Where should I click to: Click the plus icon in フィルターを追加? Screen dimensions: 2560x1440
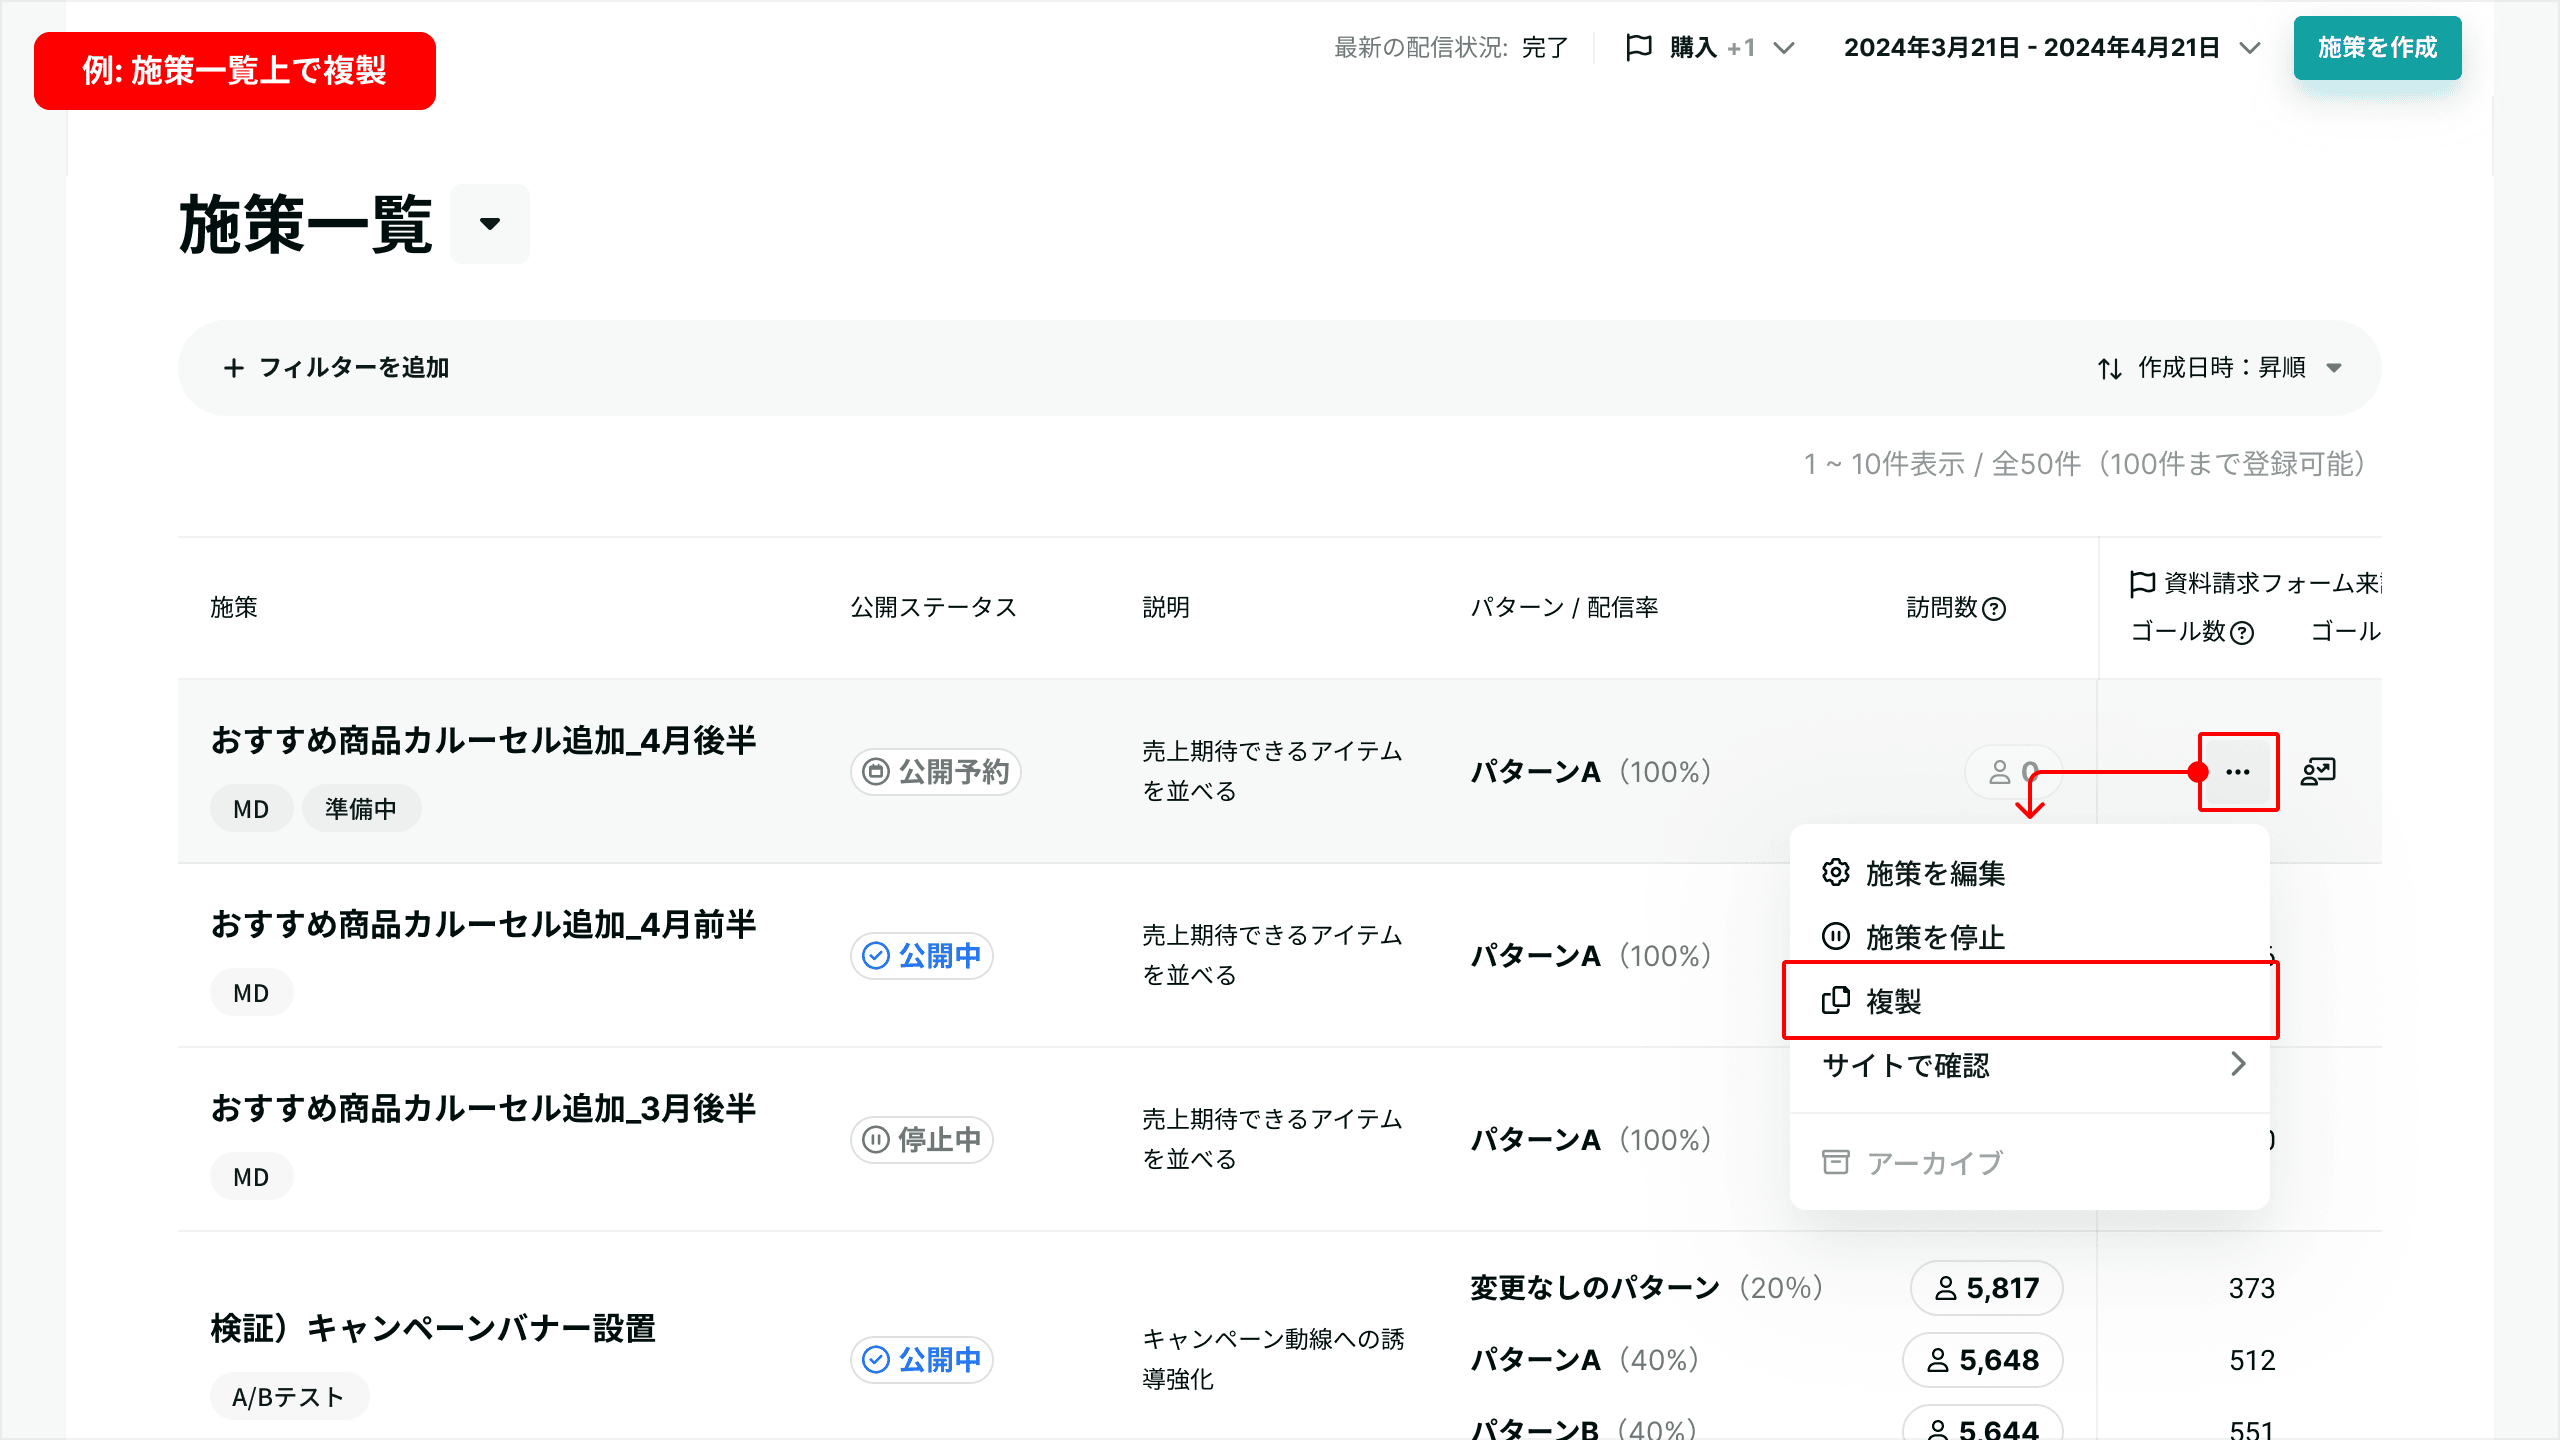click(x=233, y=368)
